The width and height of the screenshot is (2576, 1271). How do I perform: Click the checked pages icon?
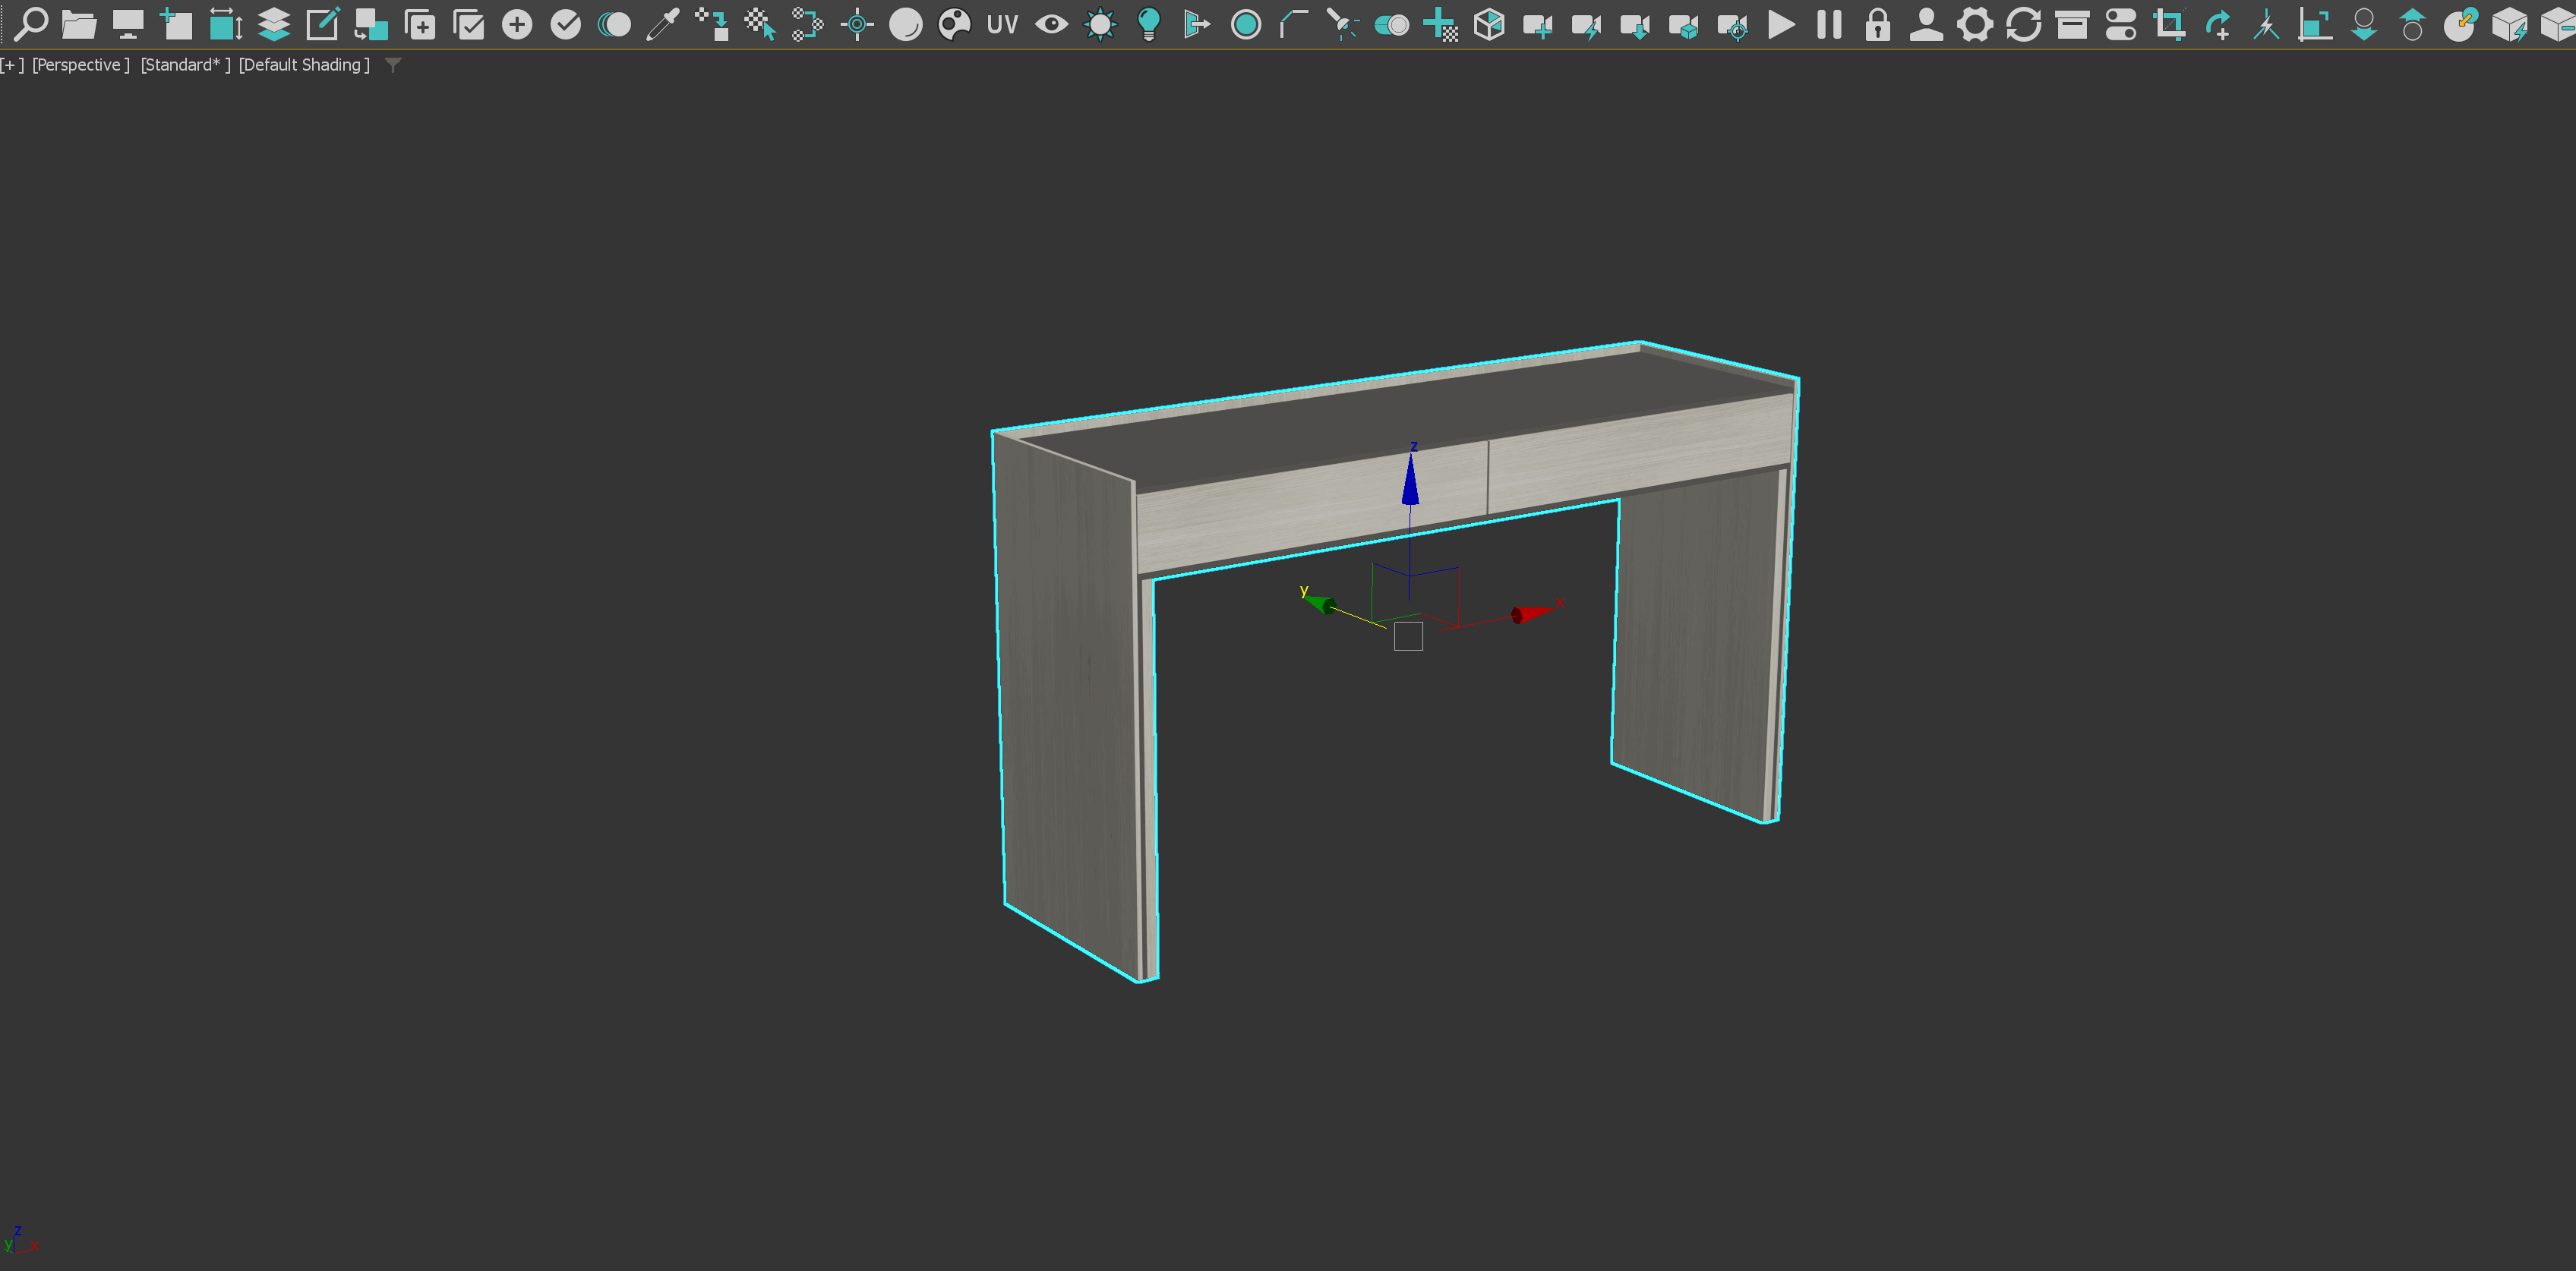click(x=468, y=24)
